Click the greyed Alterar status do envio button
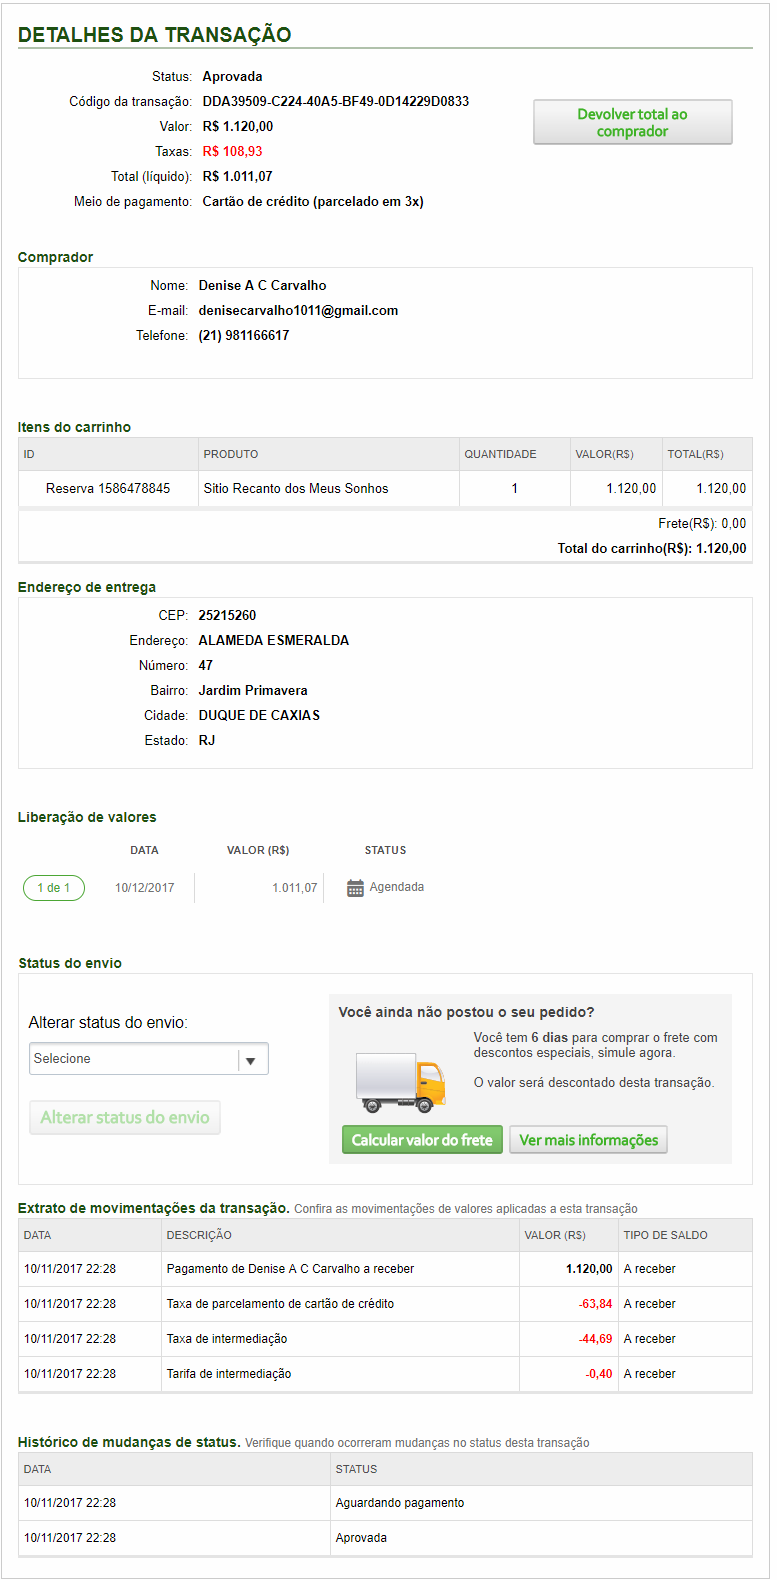Viewport: 777px width, 1580px height. (125, 1118)
